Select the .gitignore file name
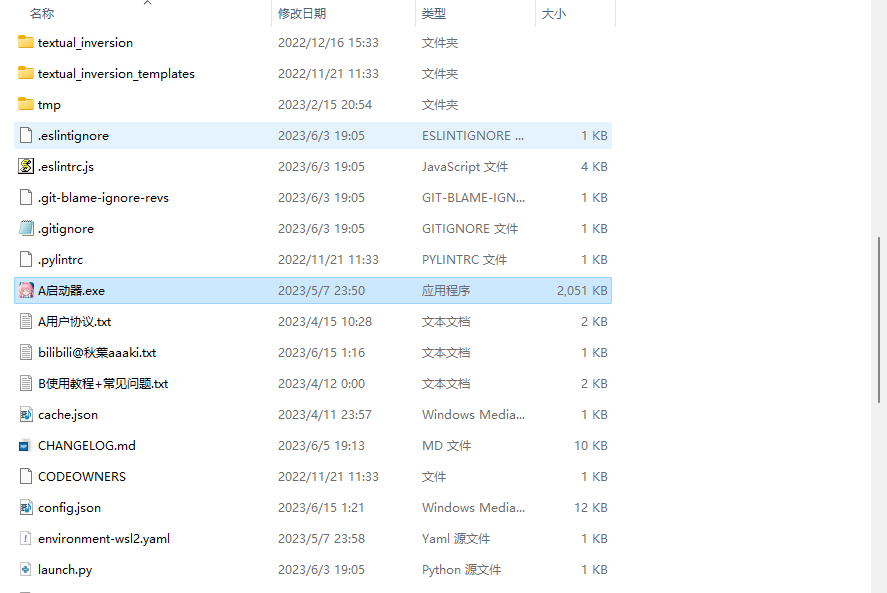Image resolution: width=887 pixels, height=593 pixels. 66,229
